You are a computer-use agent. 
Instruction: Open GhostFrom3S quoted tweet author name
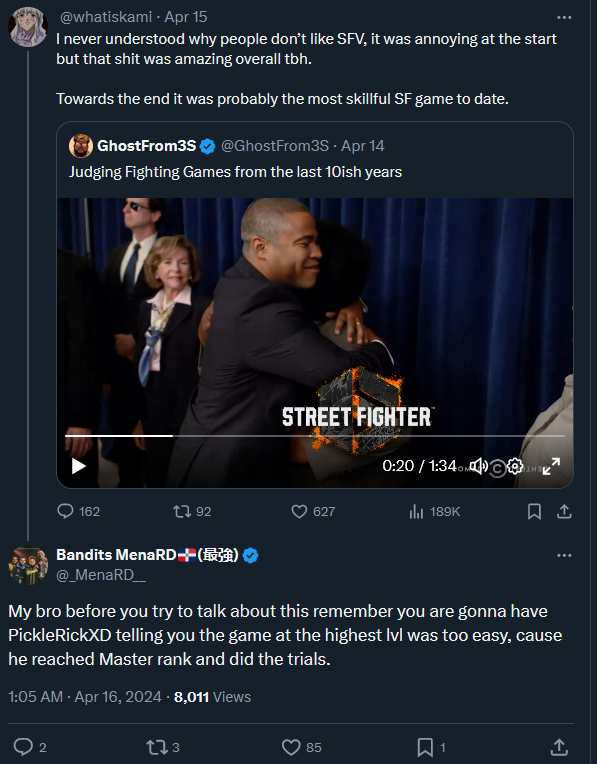pos(146,146)
